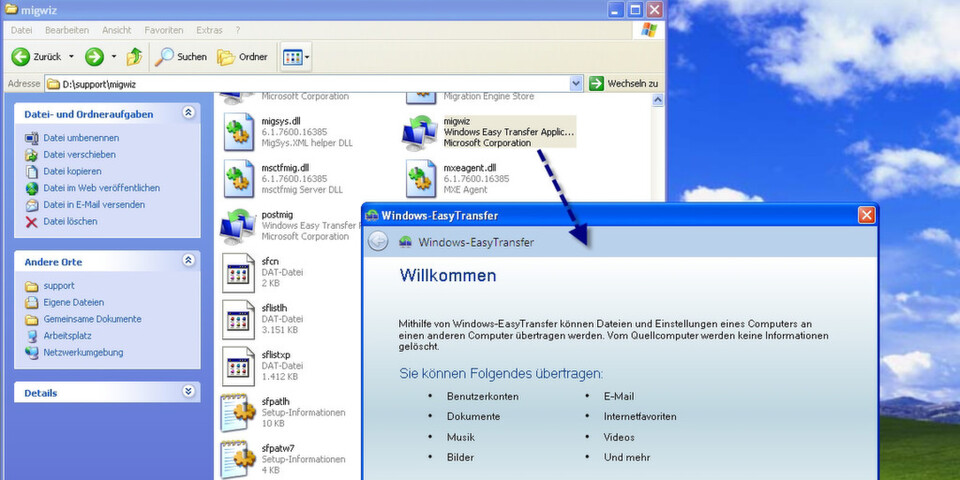The height and width of the screenshot is (480, 960).
Task: Open Netzwerkumgebung link
Action: pos(83,352)
